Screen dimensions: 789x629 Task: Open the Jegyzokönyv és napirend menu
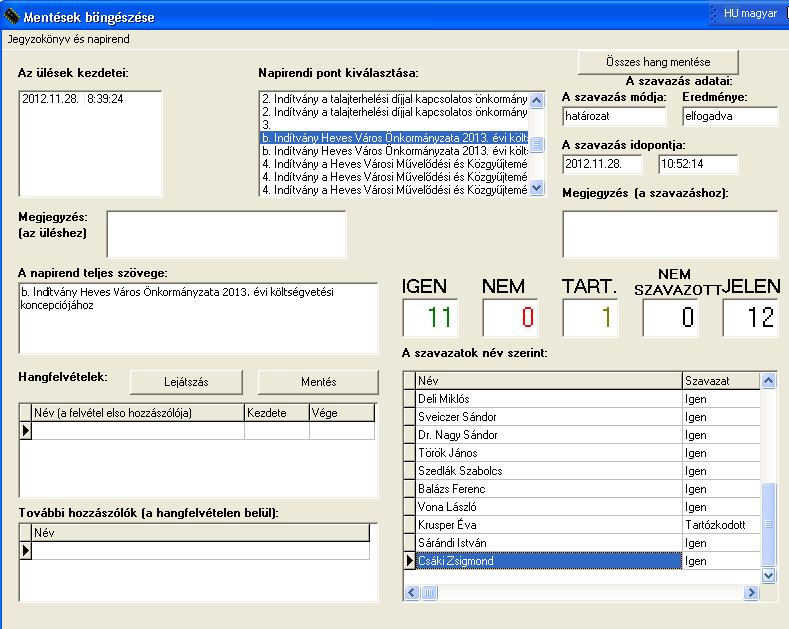coord(68,39)
